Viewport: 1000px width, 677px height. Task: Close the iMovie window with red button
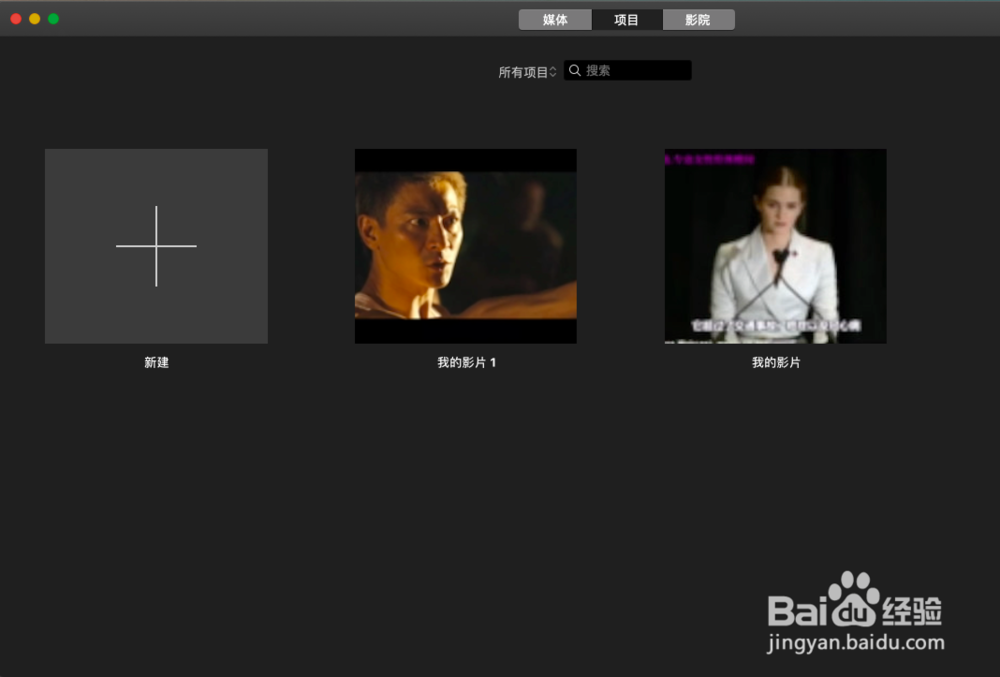click(16, 19)
